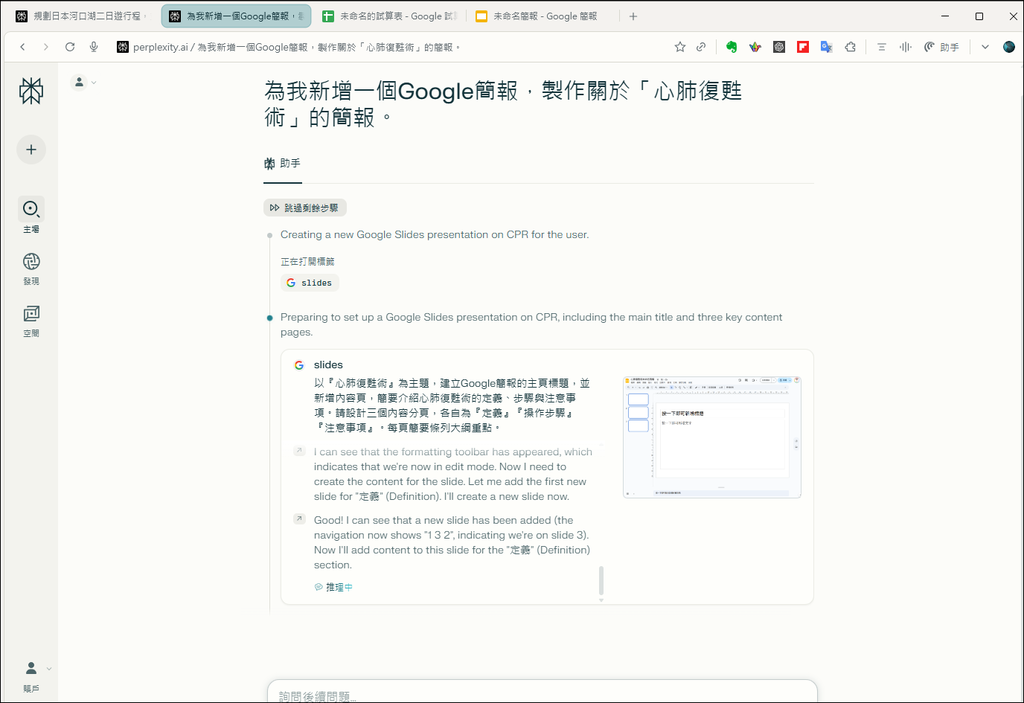The width and height of the screenshot is (1024, 703).
Task: Switch to 未命名的試算表 Google Sheets tab
Action: coord(390,16)
